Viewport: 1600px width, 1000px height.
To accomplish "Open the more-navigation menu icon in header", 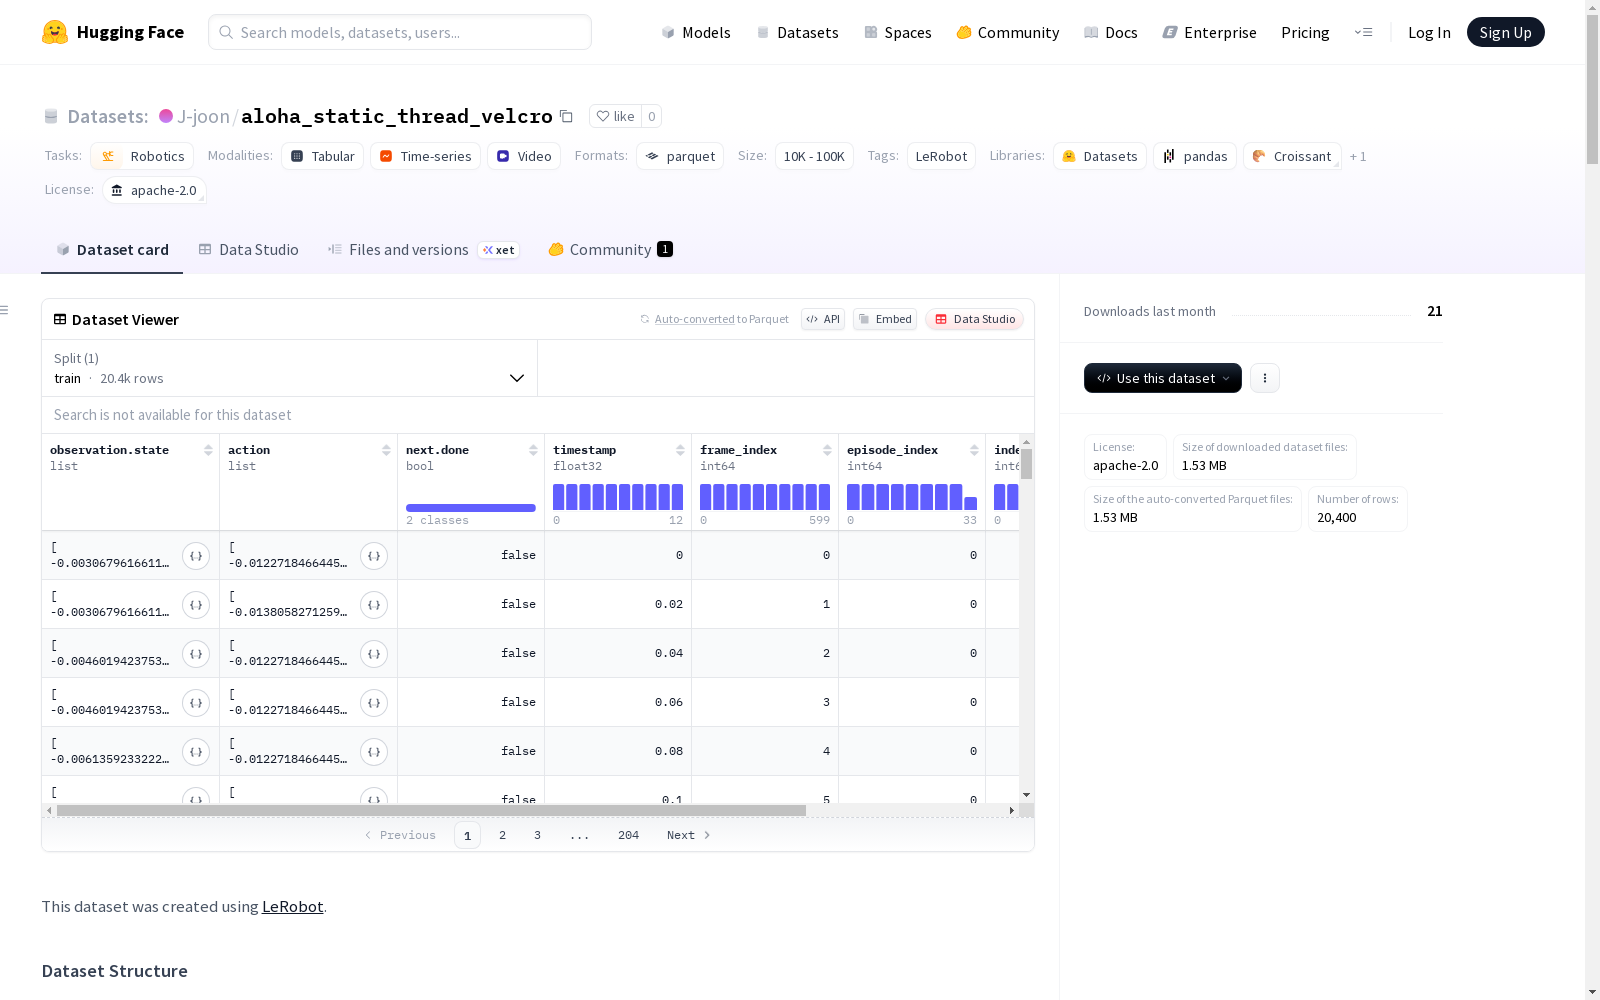I will coord(1363,32).
